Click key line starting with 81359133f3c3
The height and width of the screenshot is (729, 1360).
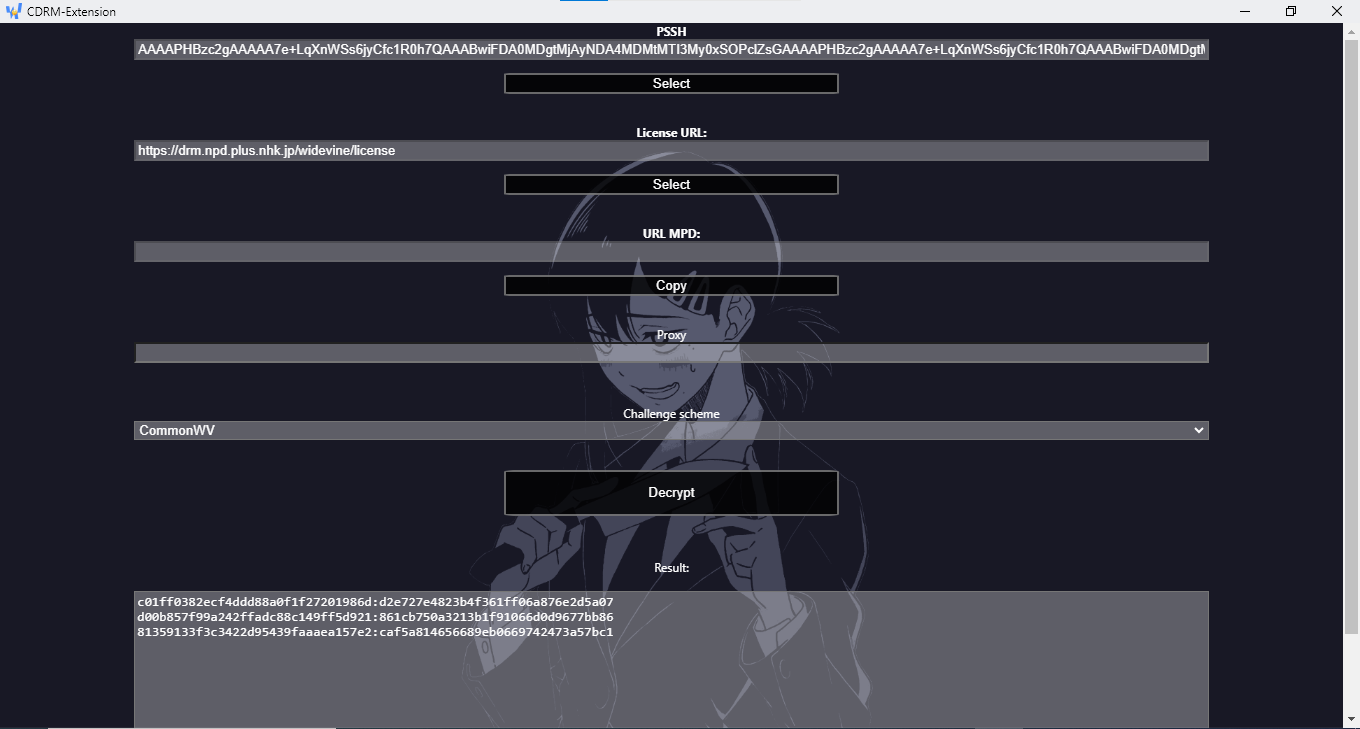[x=375, y=632]
